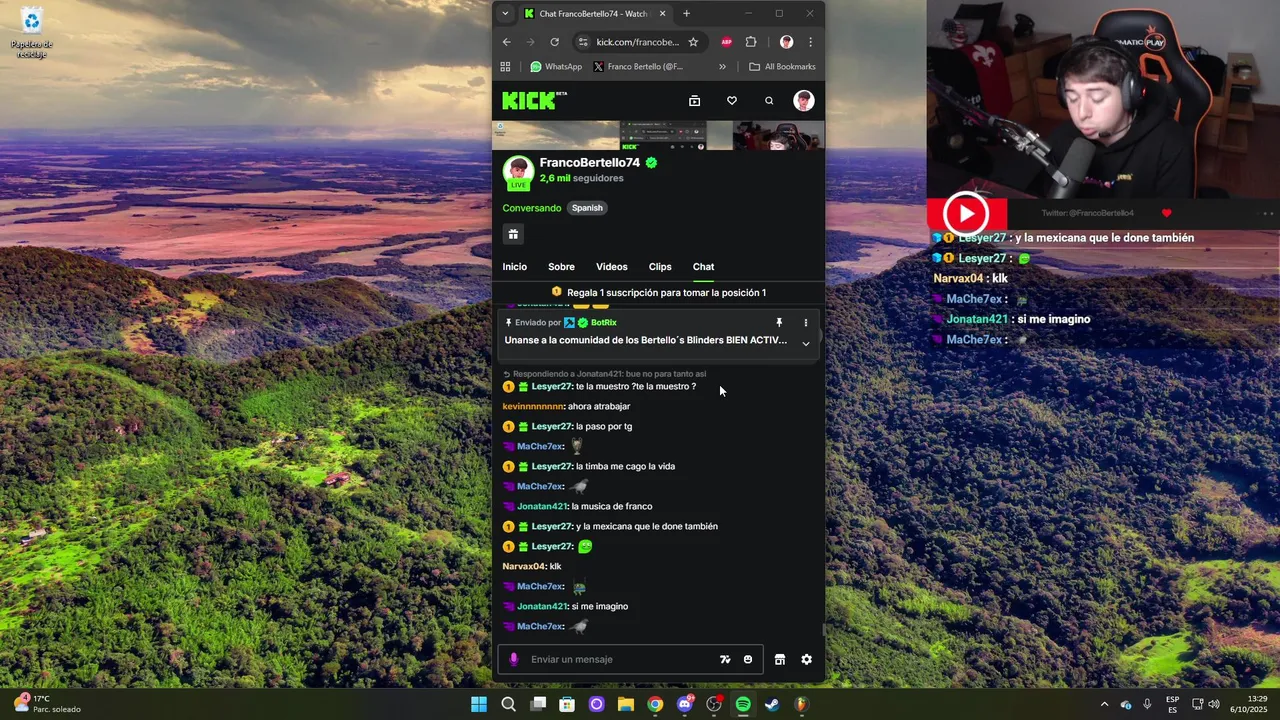
Task: Click the stream preview thumbnail banner
Action: pos(658,136)
